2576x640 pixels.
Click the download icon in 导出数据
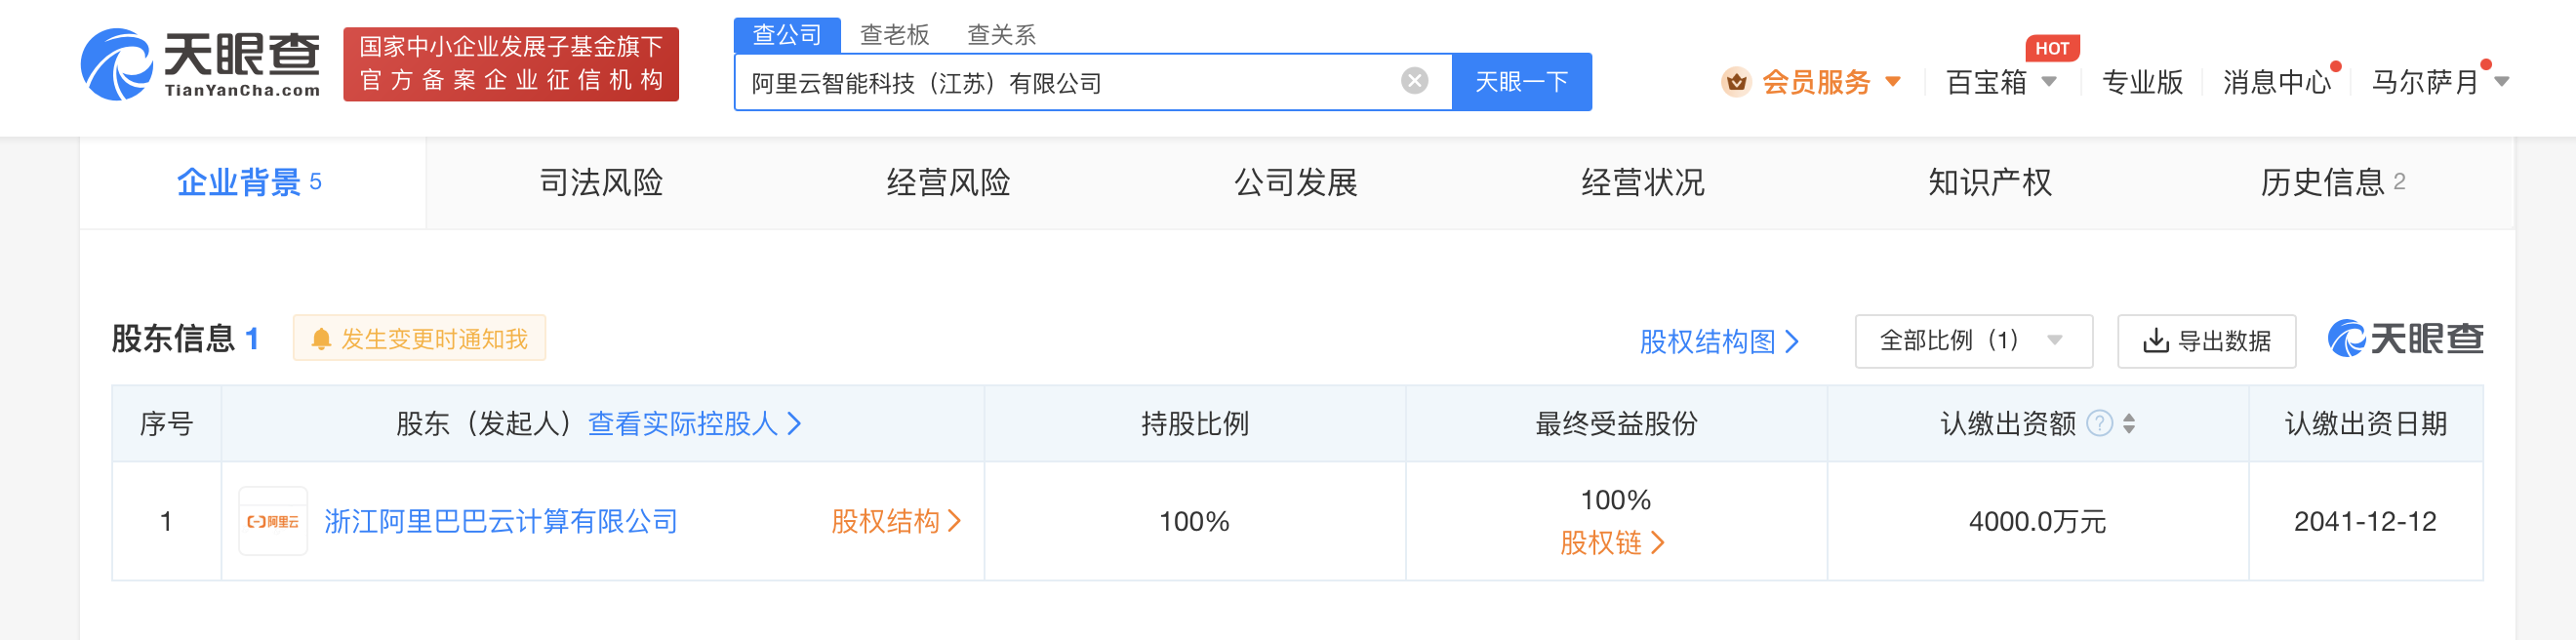pos(2155,341)
